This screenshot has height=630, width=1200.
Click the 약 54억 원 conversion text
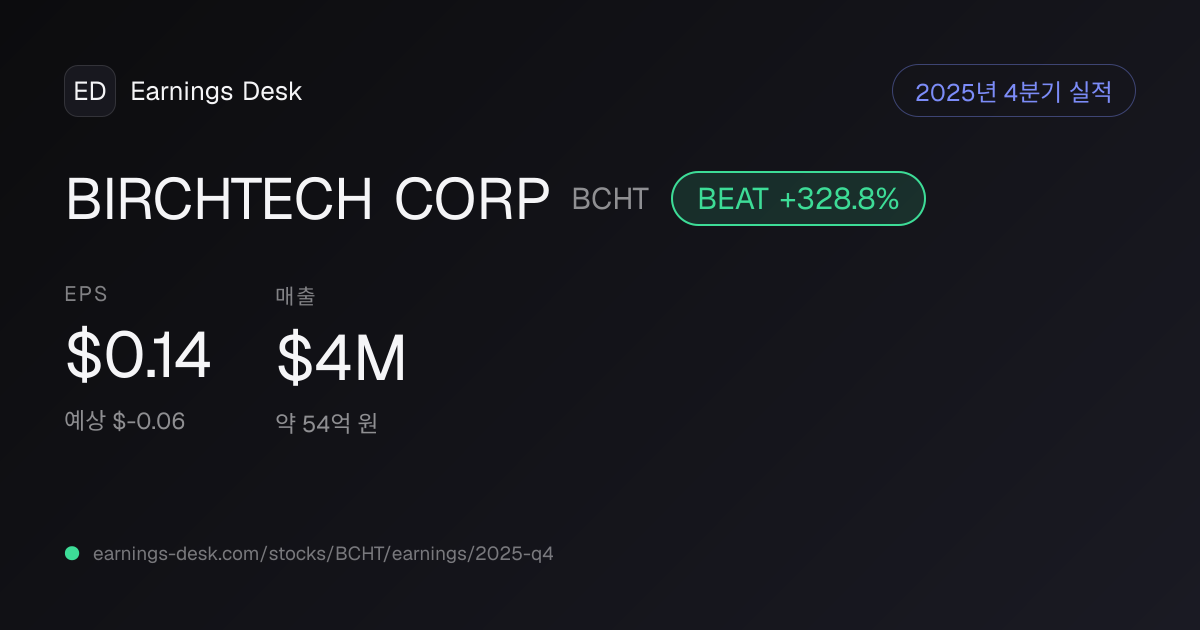(x=327, y=423)
